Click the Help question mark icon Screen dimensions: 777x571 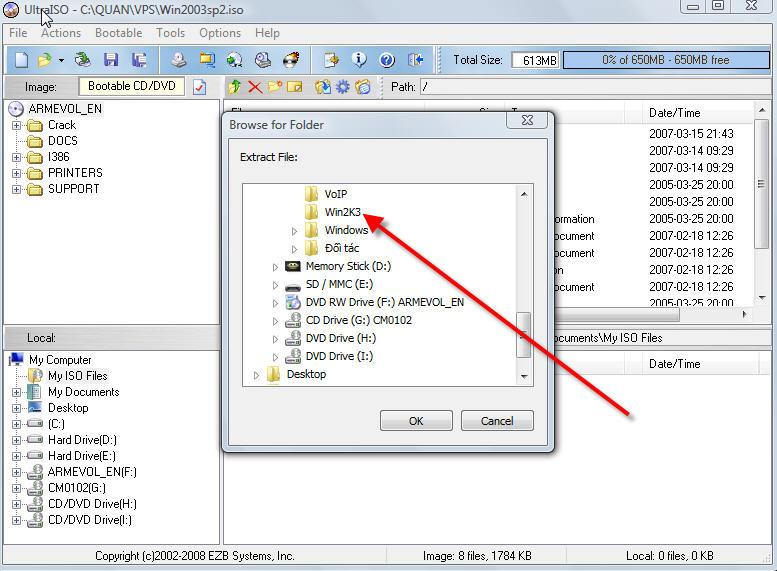pyautogui.click(x=387, y=60)
